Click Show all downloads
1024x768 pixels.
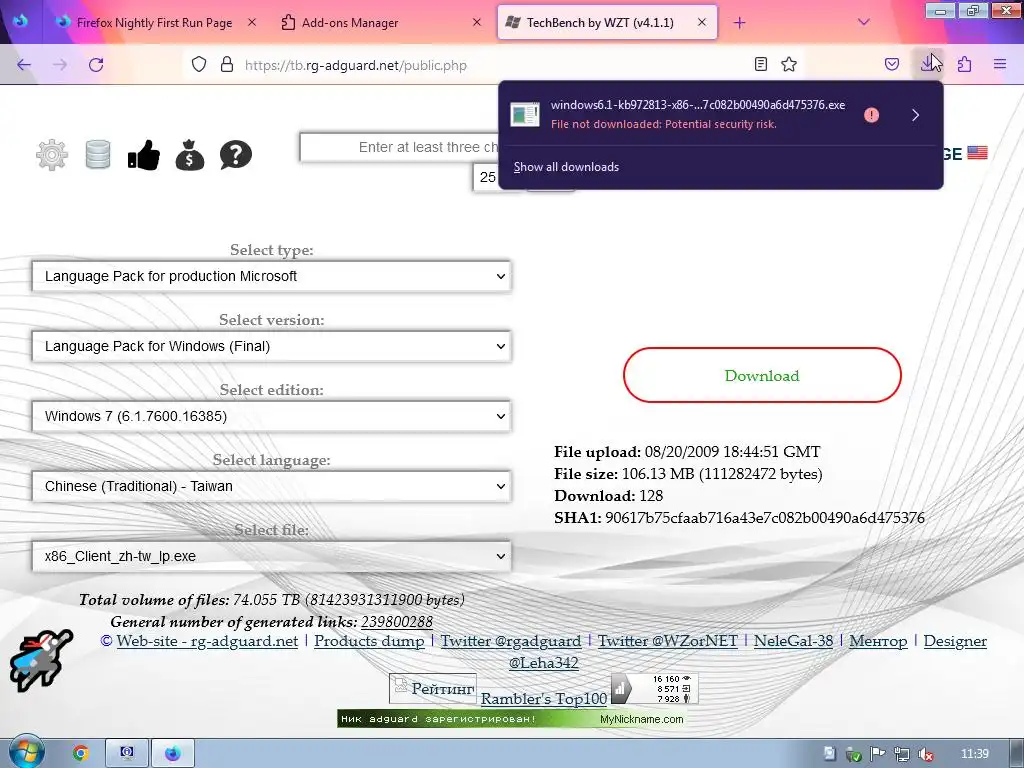(x=566, y=167)
